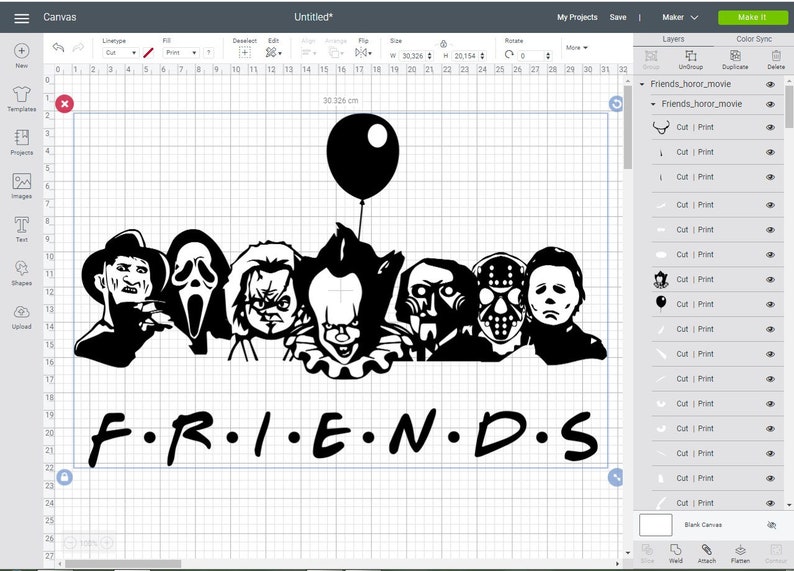Open the Maker machine dropdown
The image size is (794, 571).
click(680, 17)
